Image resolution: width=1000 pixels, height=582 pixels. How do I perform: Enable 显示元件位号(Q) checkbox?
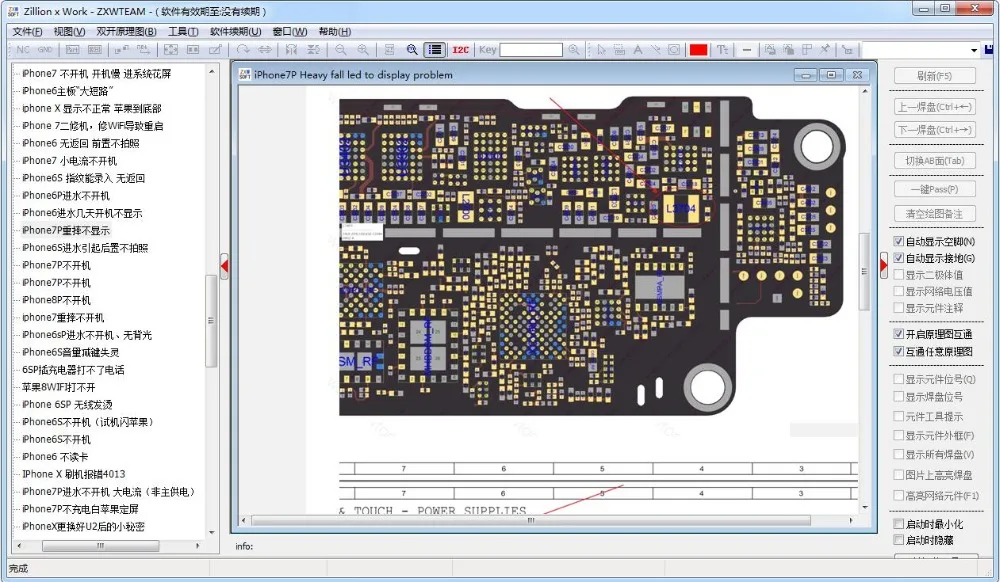(x=899, y=379)
